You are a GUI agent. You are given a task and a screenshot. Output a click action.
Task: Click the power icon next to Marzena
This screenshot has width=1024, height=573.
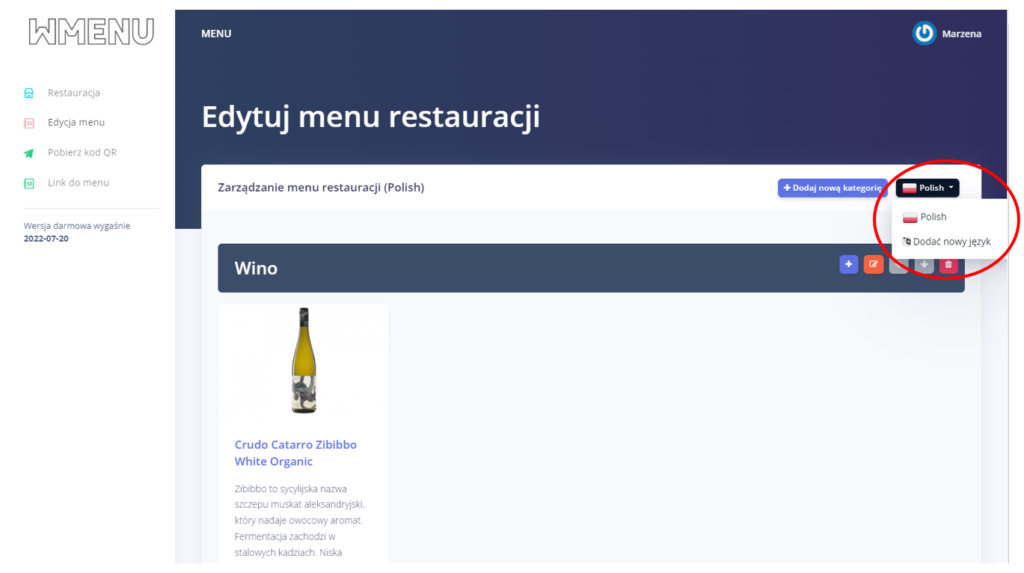924,34
